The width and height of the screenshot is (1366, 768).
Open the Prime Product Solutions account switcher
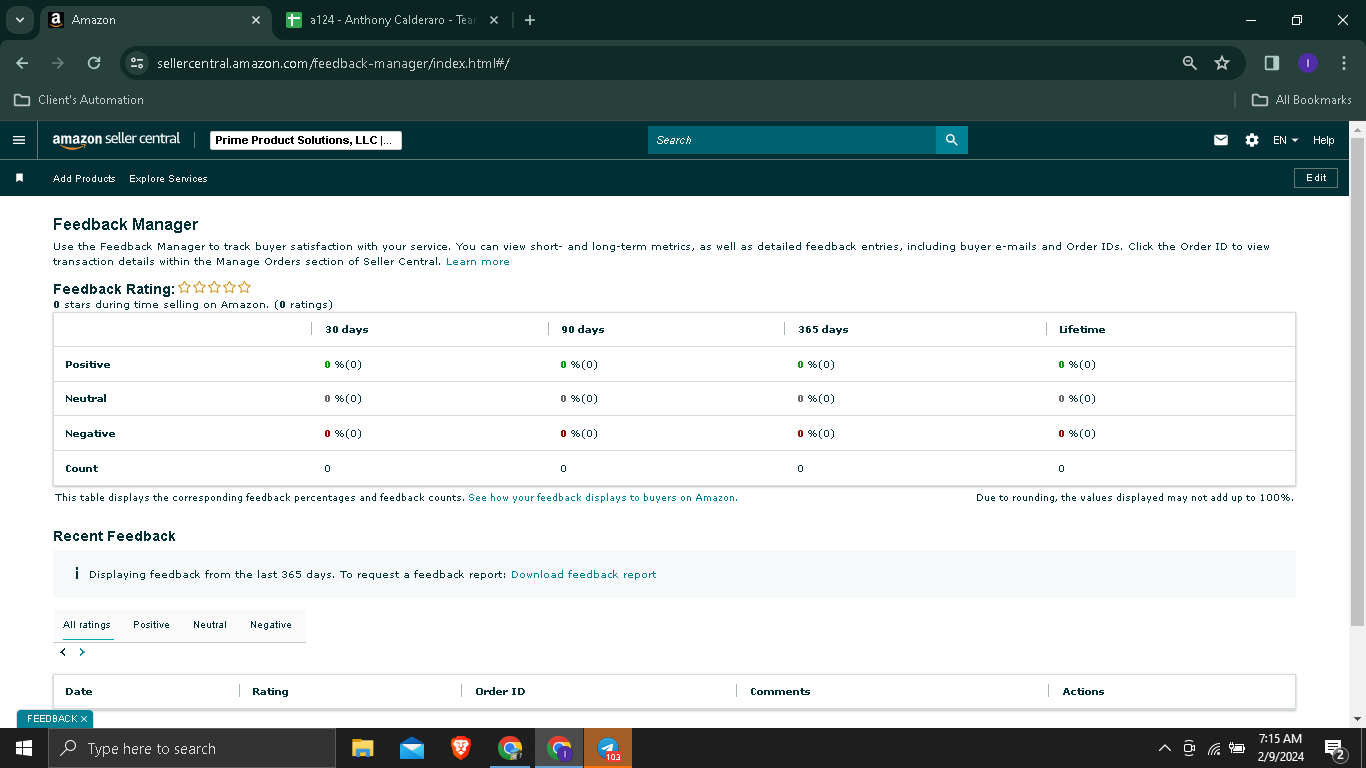tap(306, 140)
